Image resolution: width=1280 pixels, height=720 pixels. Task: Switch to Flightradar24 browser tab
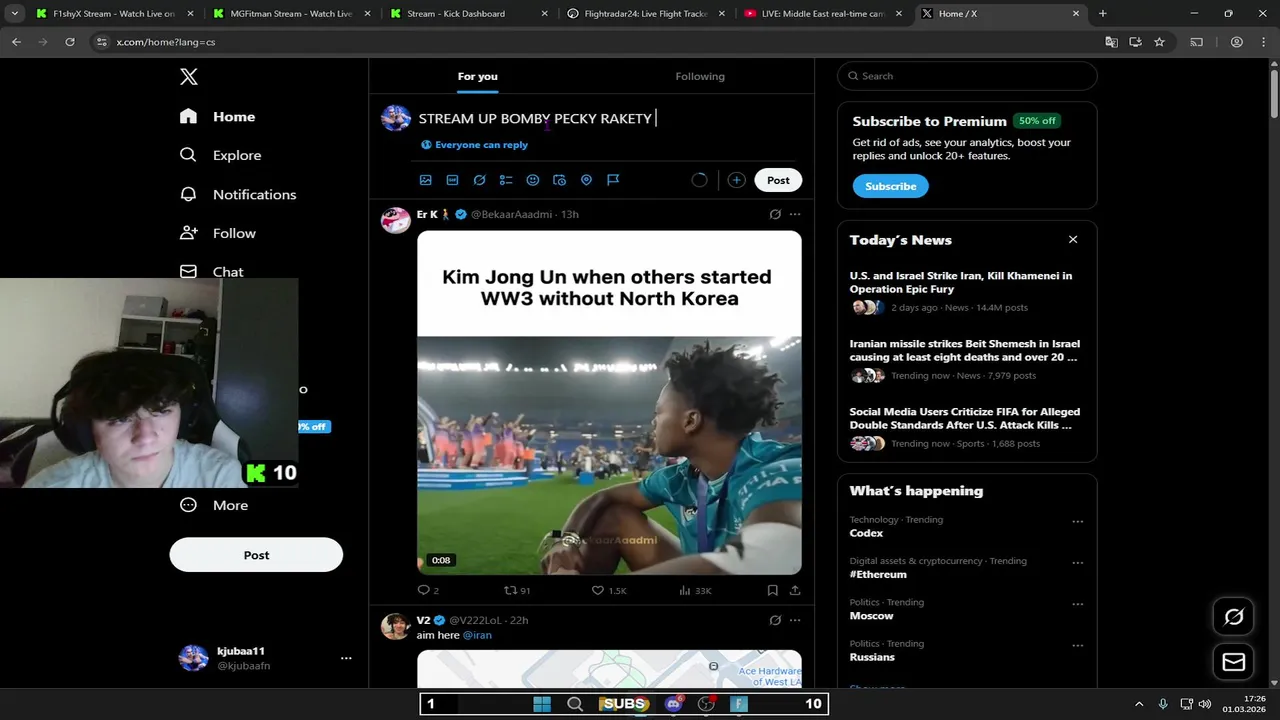click(x=647, y=14)
